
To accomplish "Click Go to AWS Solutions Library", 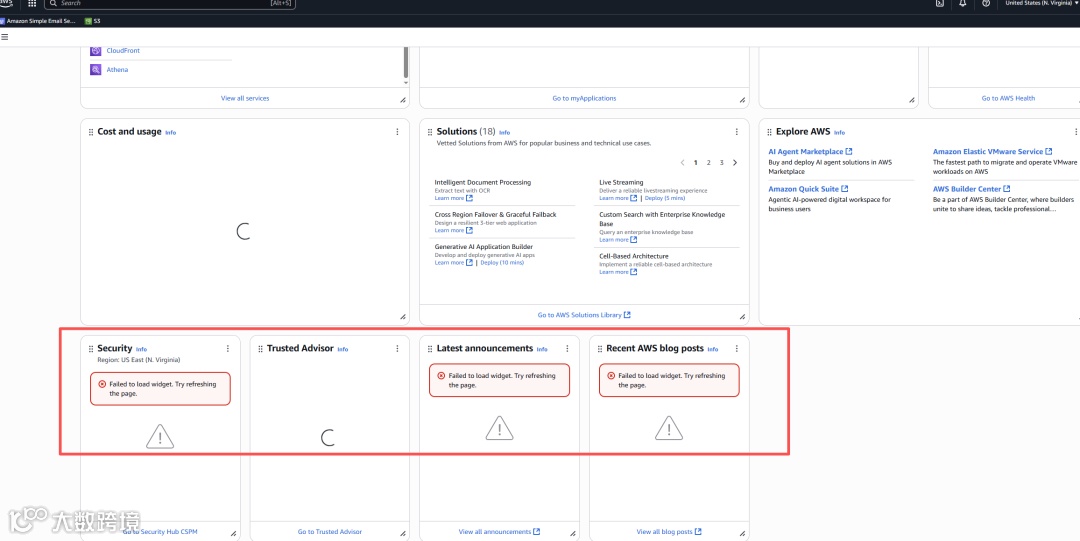I will pos(584,315).
